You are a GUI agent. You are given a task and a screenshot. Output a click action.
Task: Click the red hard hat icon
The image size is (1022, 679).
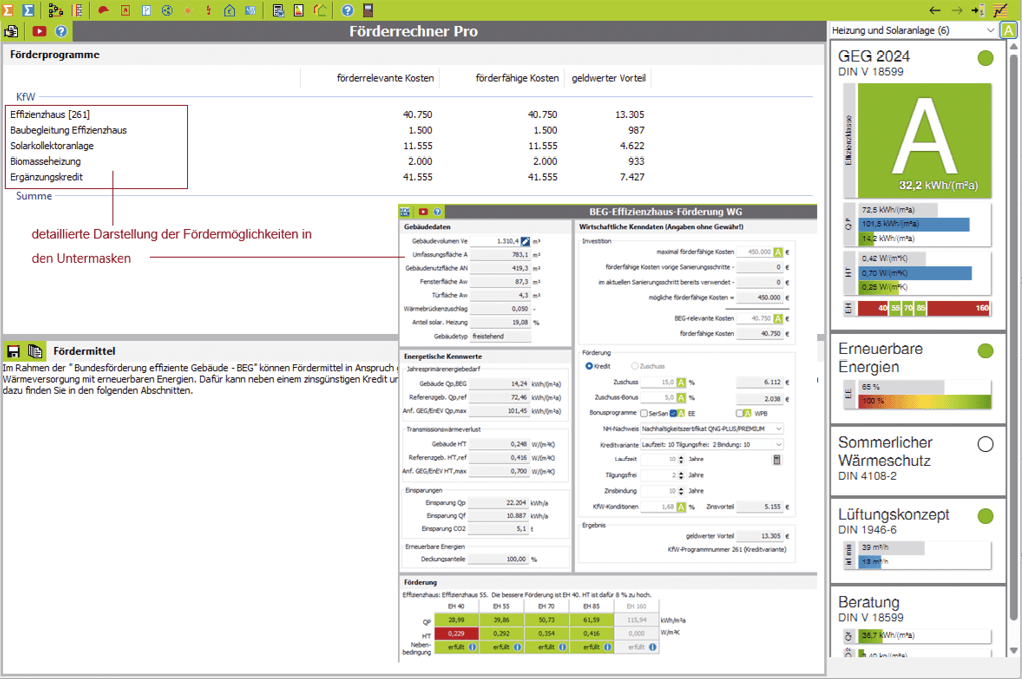103,10
